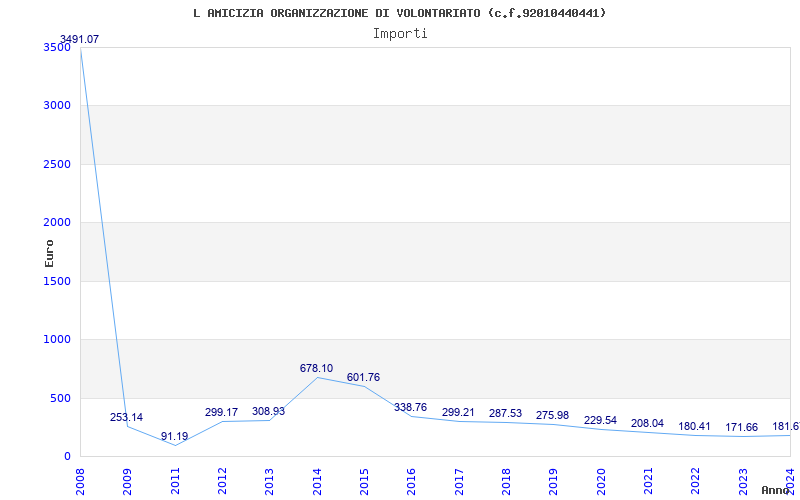Click the L AMICIZIA ORGANIZZAZIONE chart title
Screen dimensions: 800x500
[x=400, y=13]
